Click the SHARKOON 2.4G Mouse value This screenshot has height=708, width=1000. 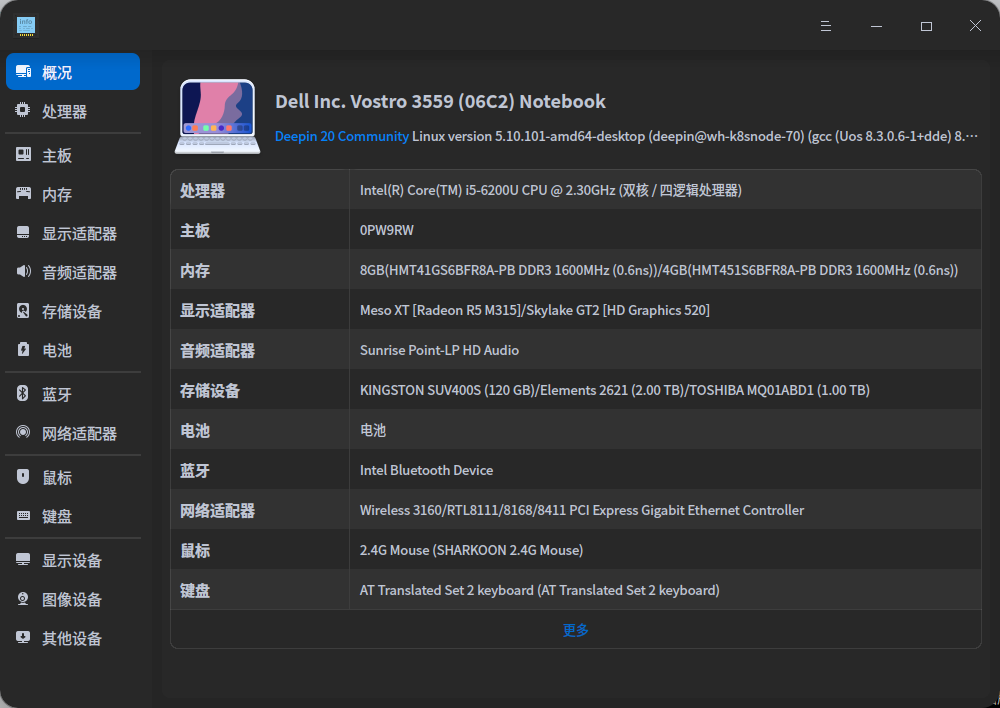tap(471, 550)
